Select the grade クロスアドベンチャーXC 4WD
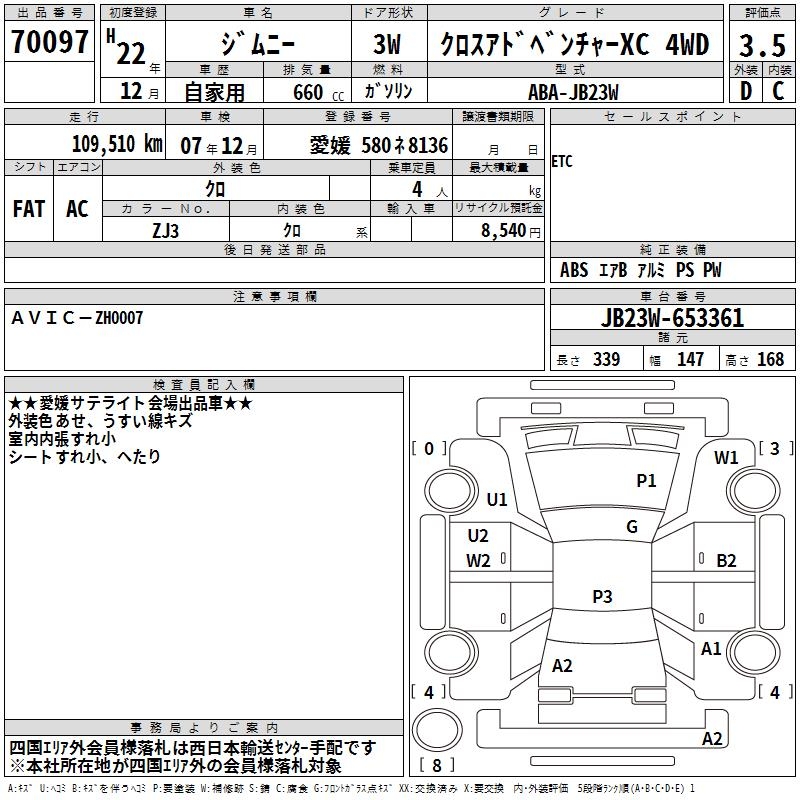This screenshot has width=800, height=800. (575, 44)
